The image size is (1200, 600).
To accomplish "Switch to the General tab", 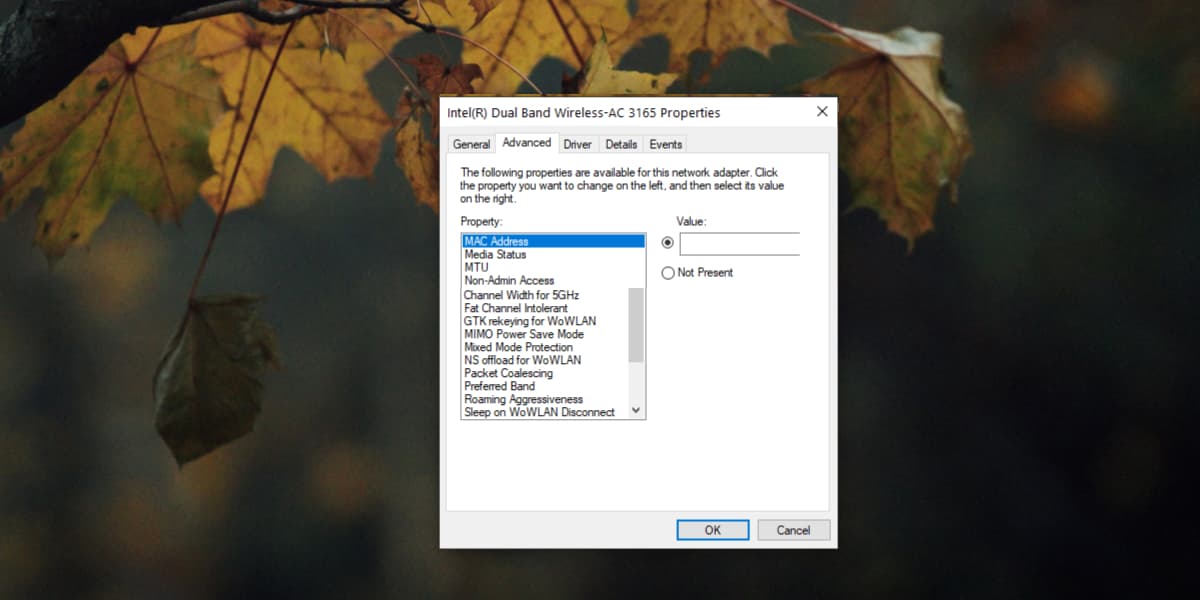I will click(x=471, y=145).
